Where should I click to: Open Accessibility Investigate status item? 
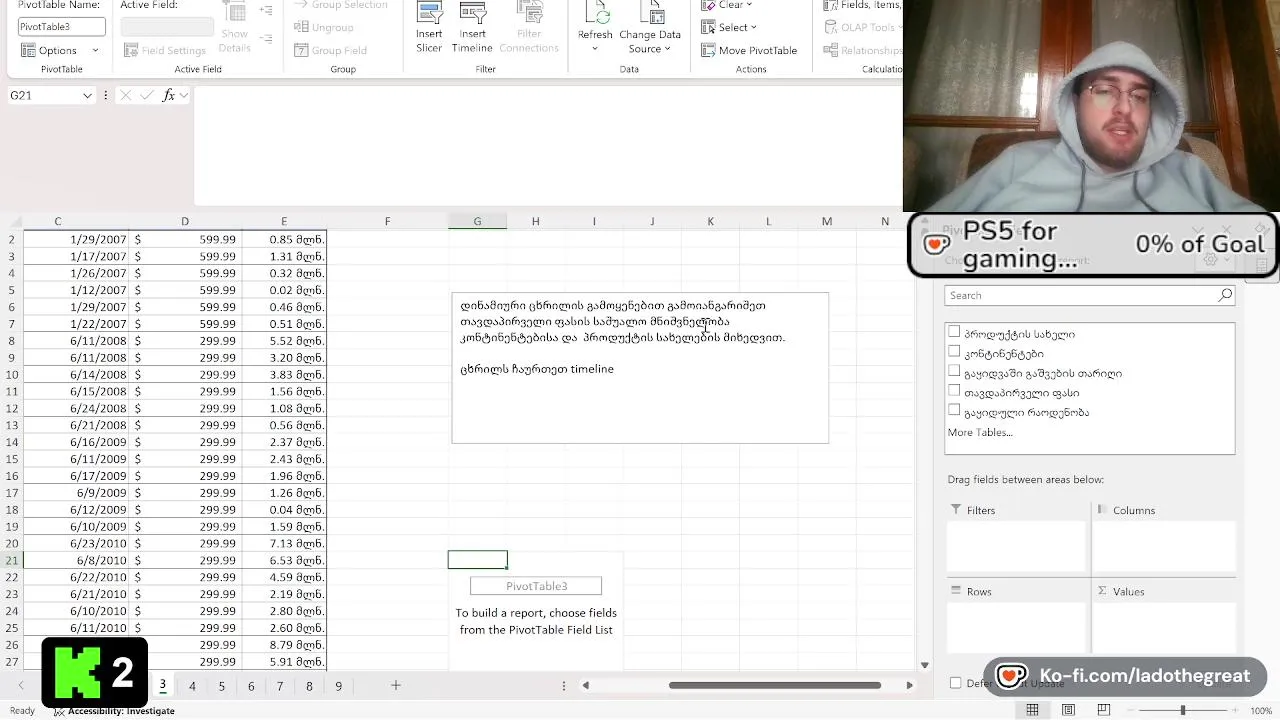(114, 711)
